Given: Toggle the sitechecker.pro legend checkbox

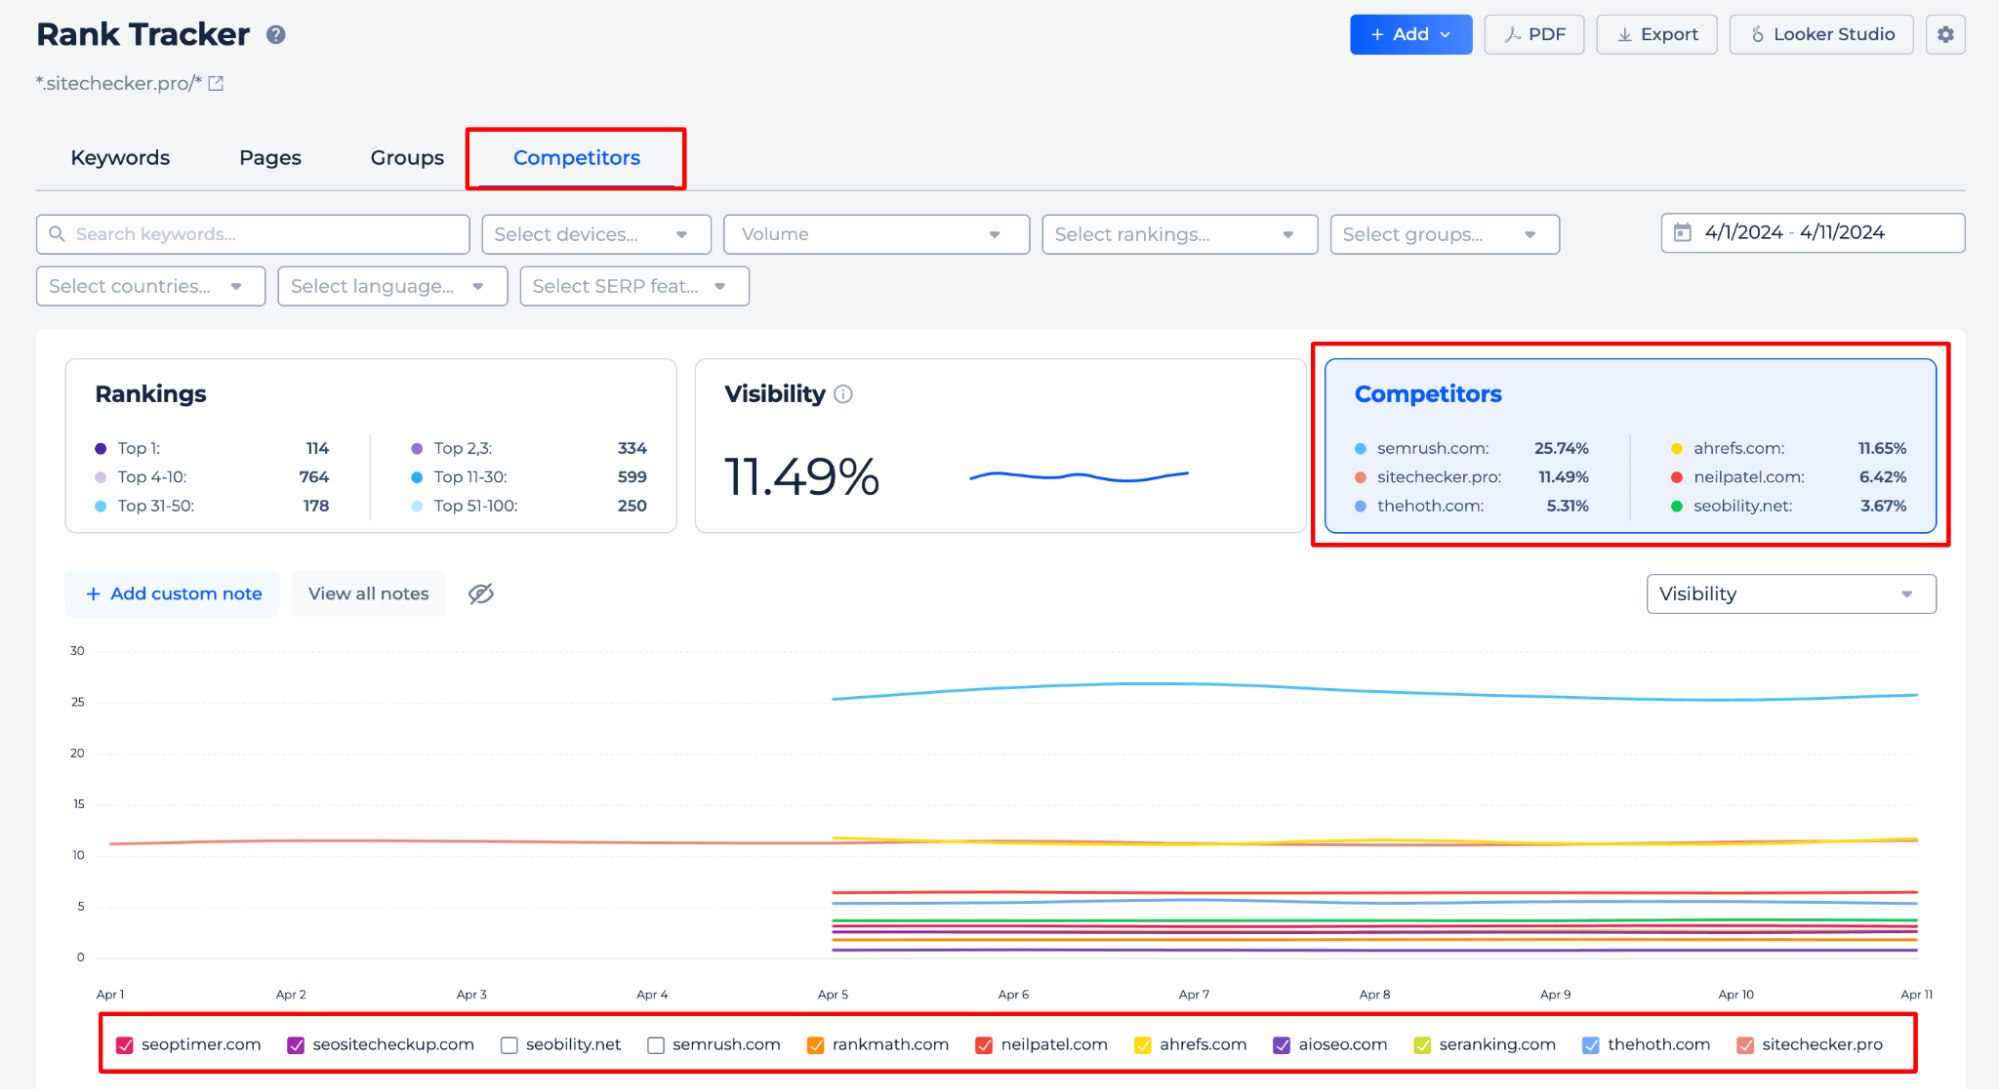Looking at the screenshot, I should tap(1745, 1045).
